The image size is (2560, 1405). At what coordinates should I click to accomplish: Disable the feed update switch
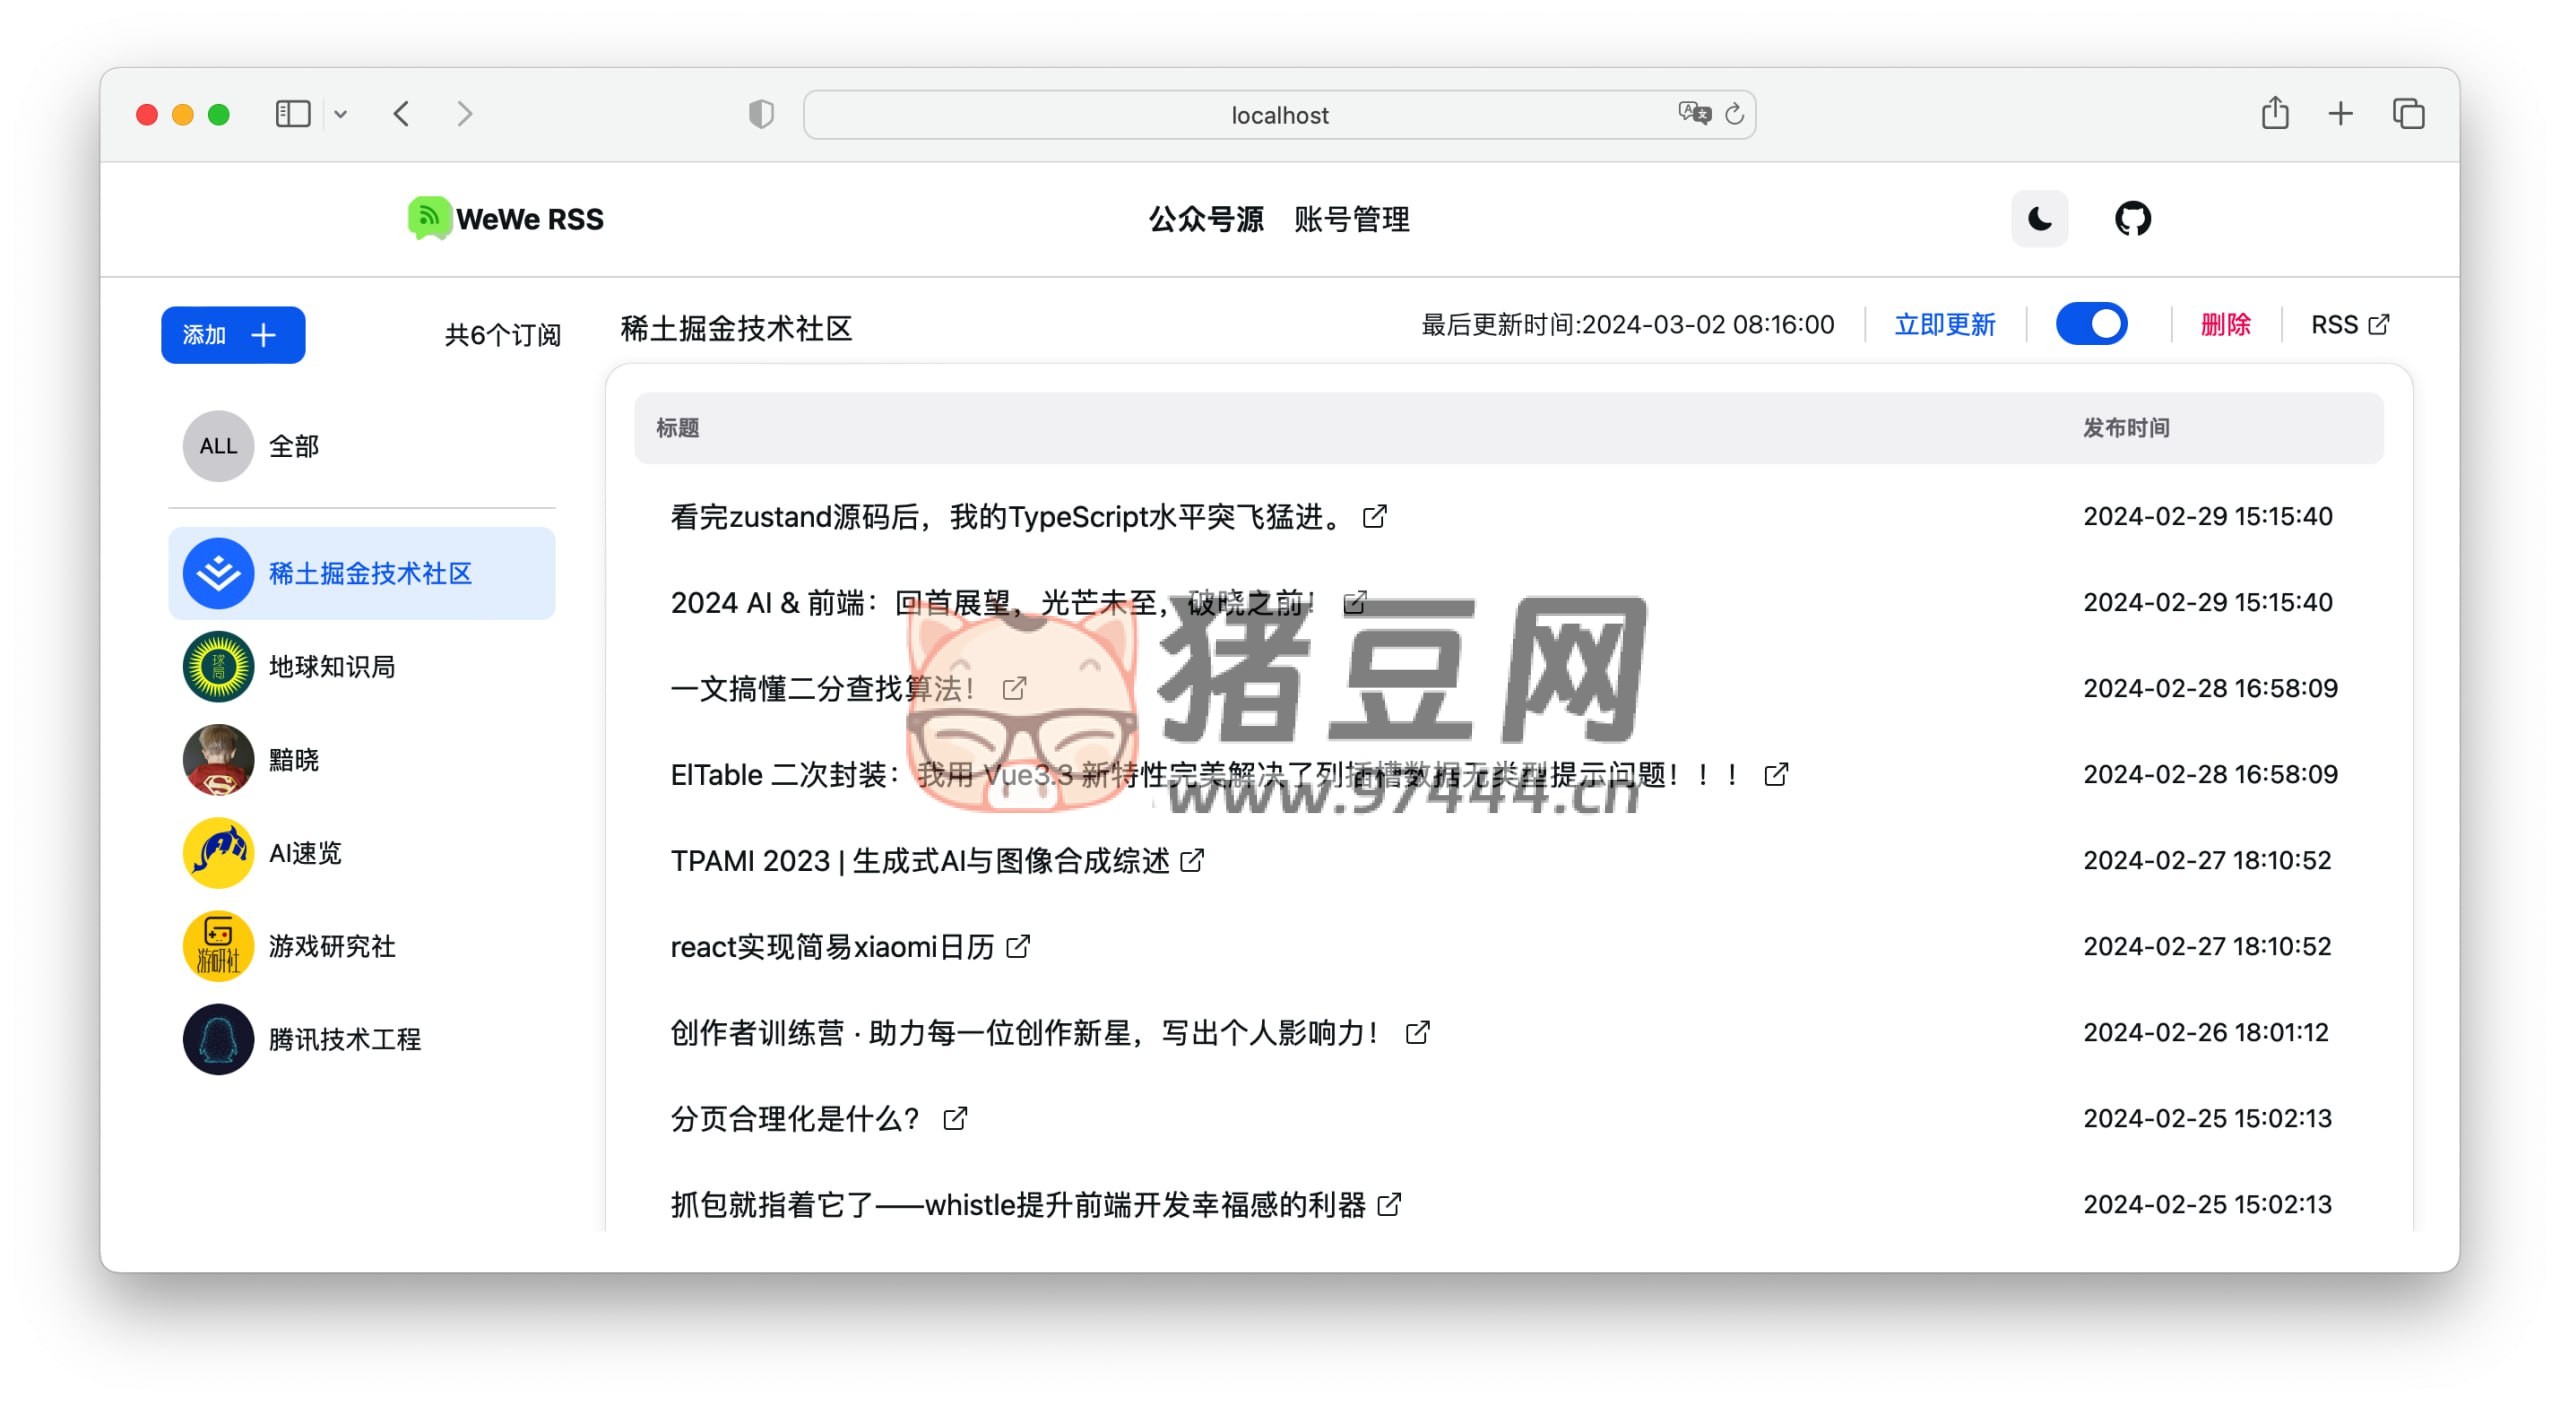(2091, 324)
